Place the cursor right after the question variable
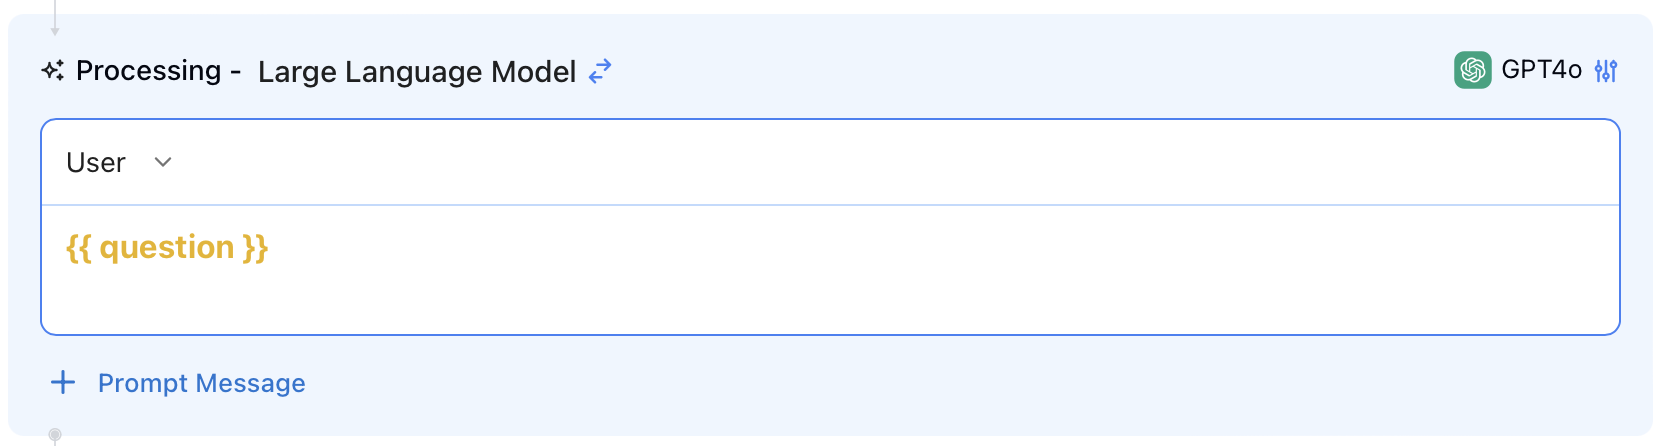The height and width of the screenshot is (446, 1666). pos(271,247)
